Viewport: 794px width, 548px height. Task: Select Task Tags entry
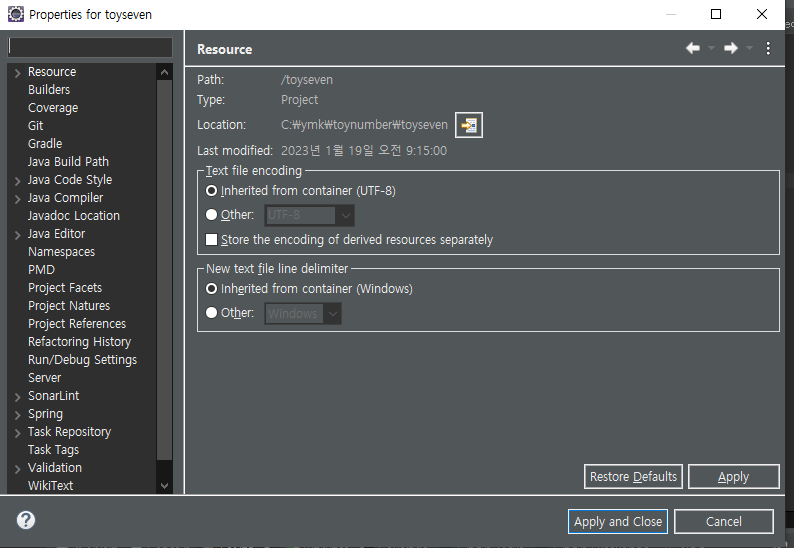point(53,450)
